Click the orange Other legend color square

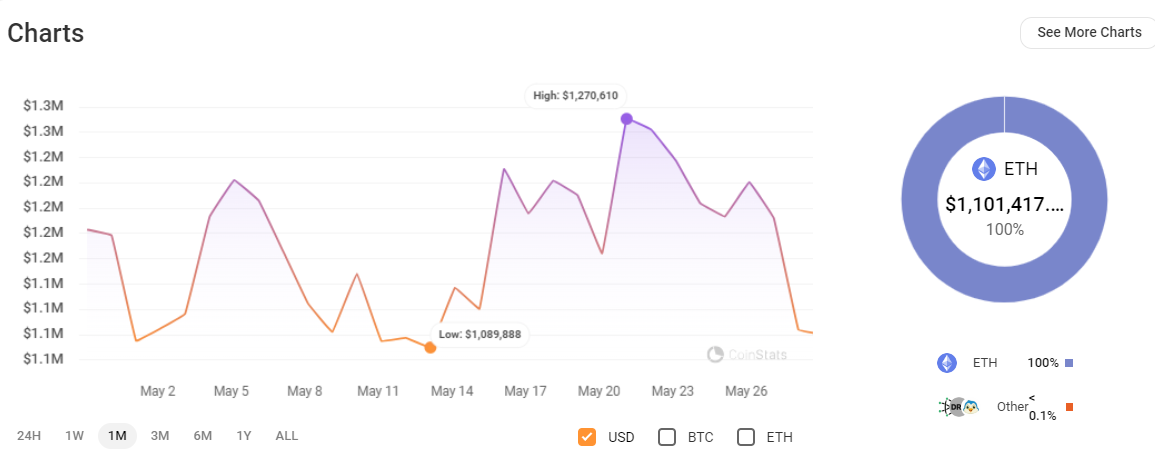[1069, 407]
